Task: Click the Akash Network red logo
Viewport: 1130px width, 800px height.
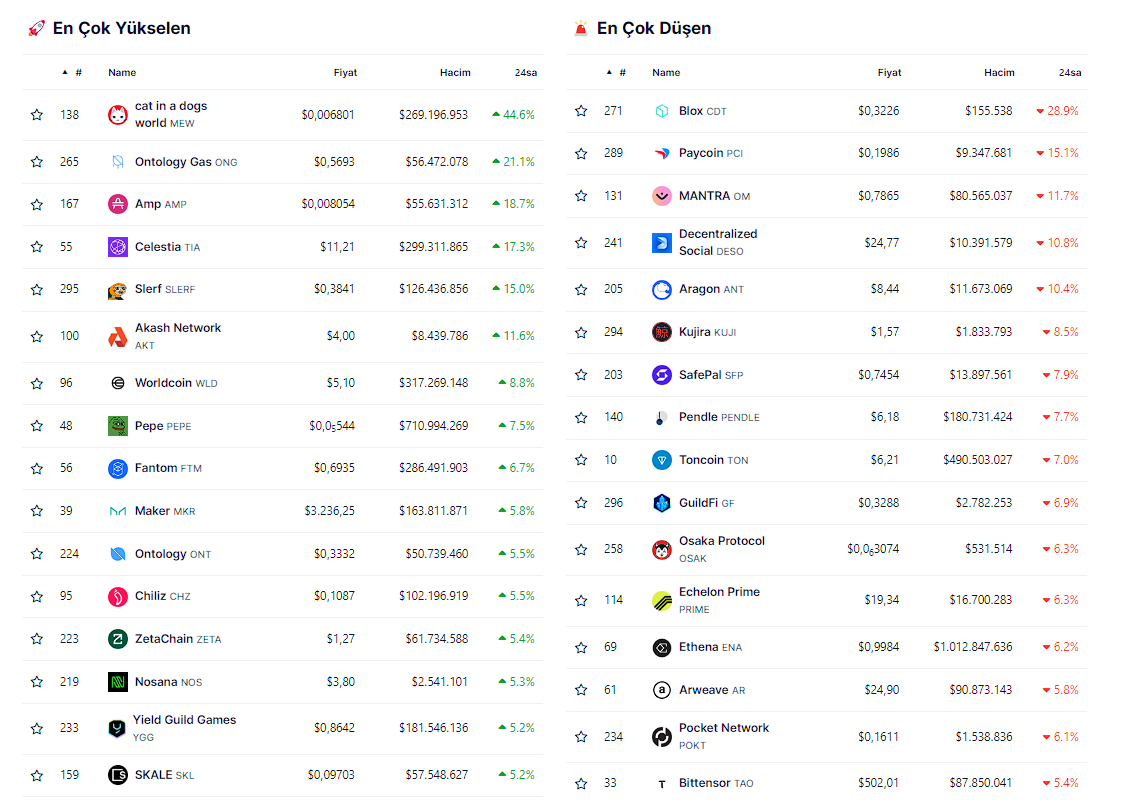Action: tap(118, 337)
